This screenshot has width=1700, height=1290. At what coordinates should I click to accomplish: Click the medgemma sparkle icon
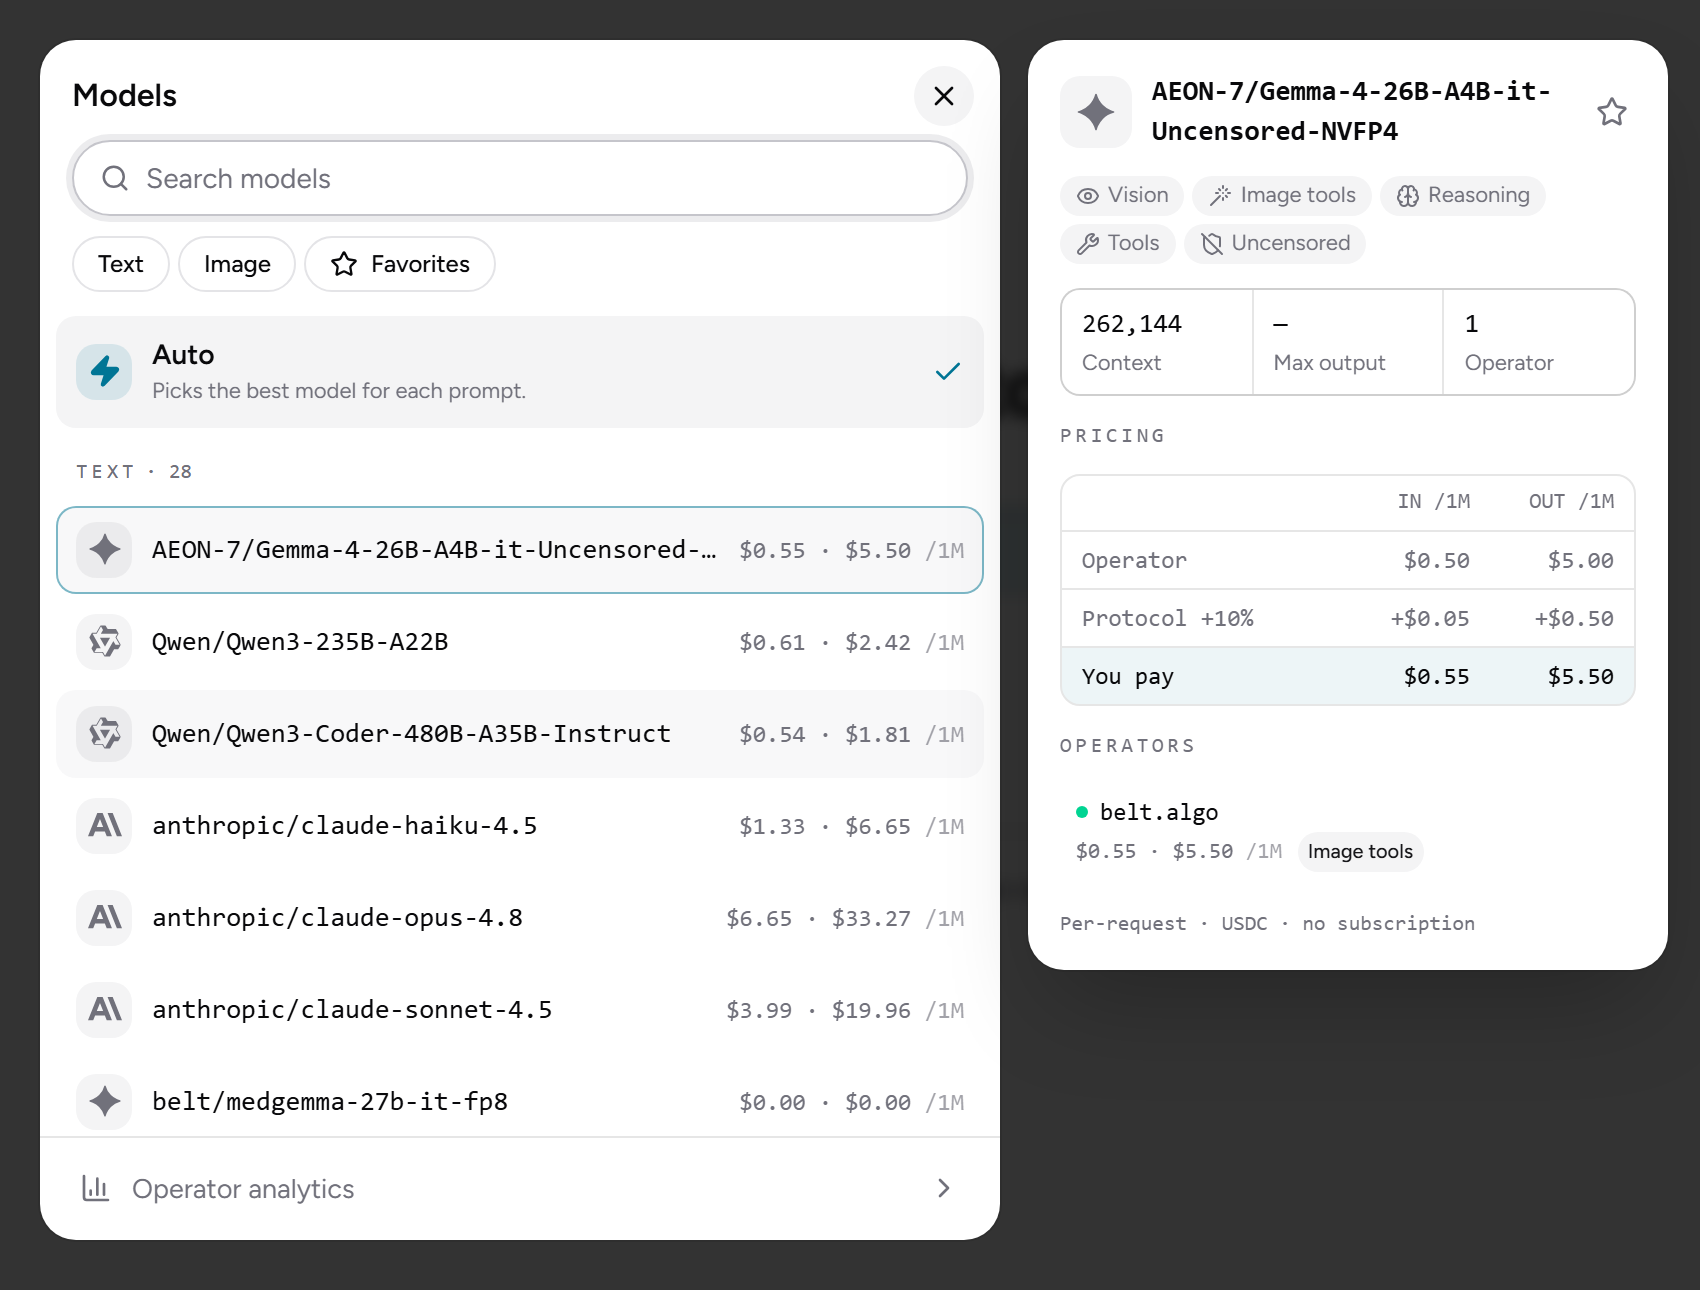pos(104,1102)
